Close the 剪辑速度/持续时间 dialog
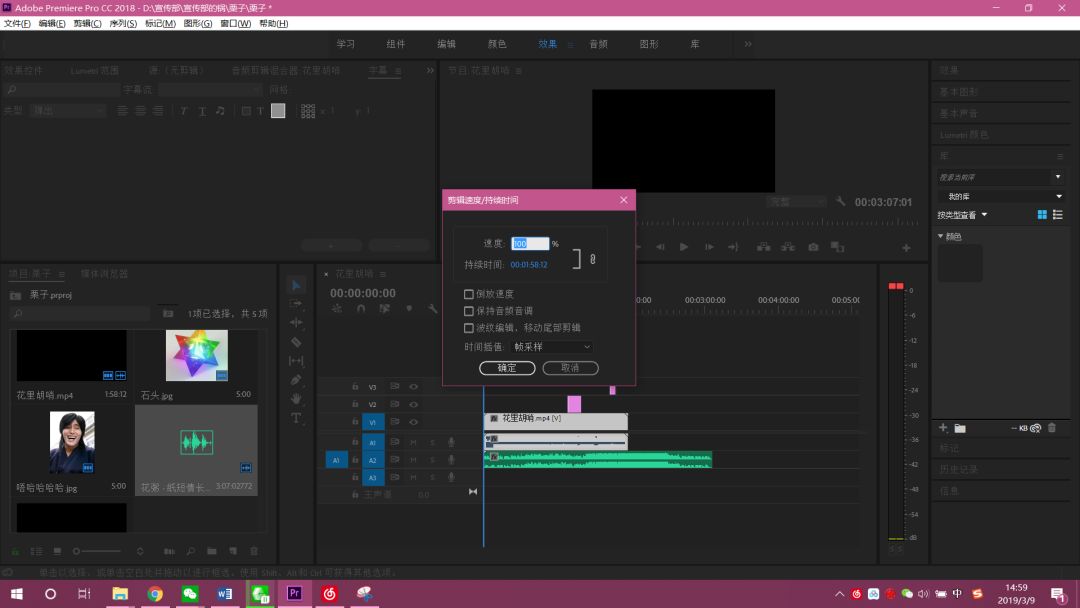This screenshot has width=1080, height=608. (623, 200)
